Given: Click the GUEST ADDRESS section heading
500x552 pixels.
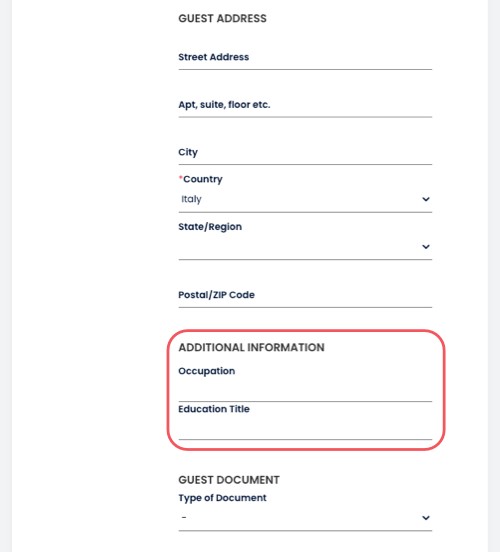Looking at the screenshot, I should tap(222, 18).
